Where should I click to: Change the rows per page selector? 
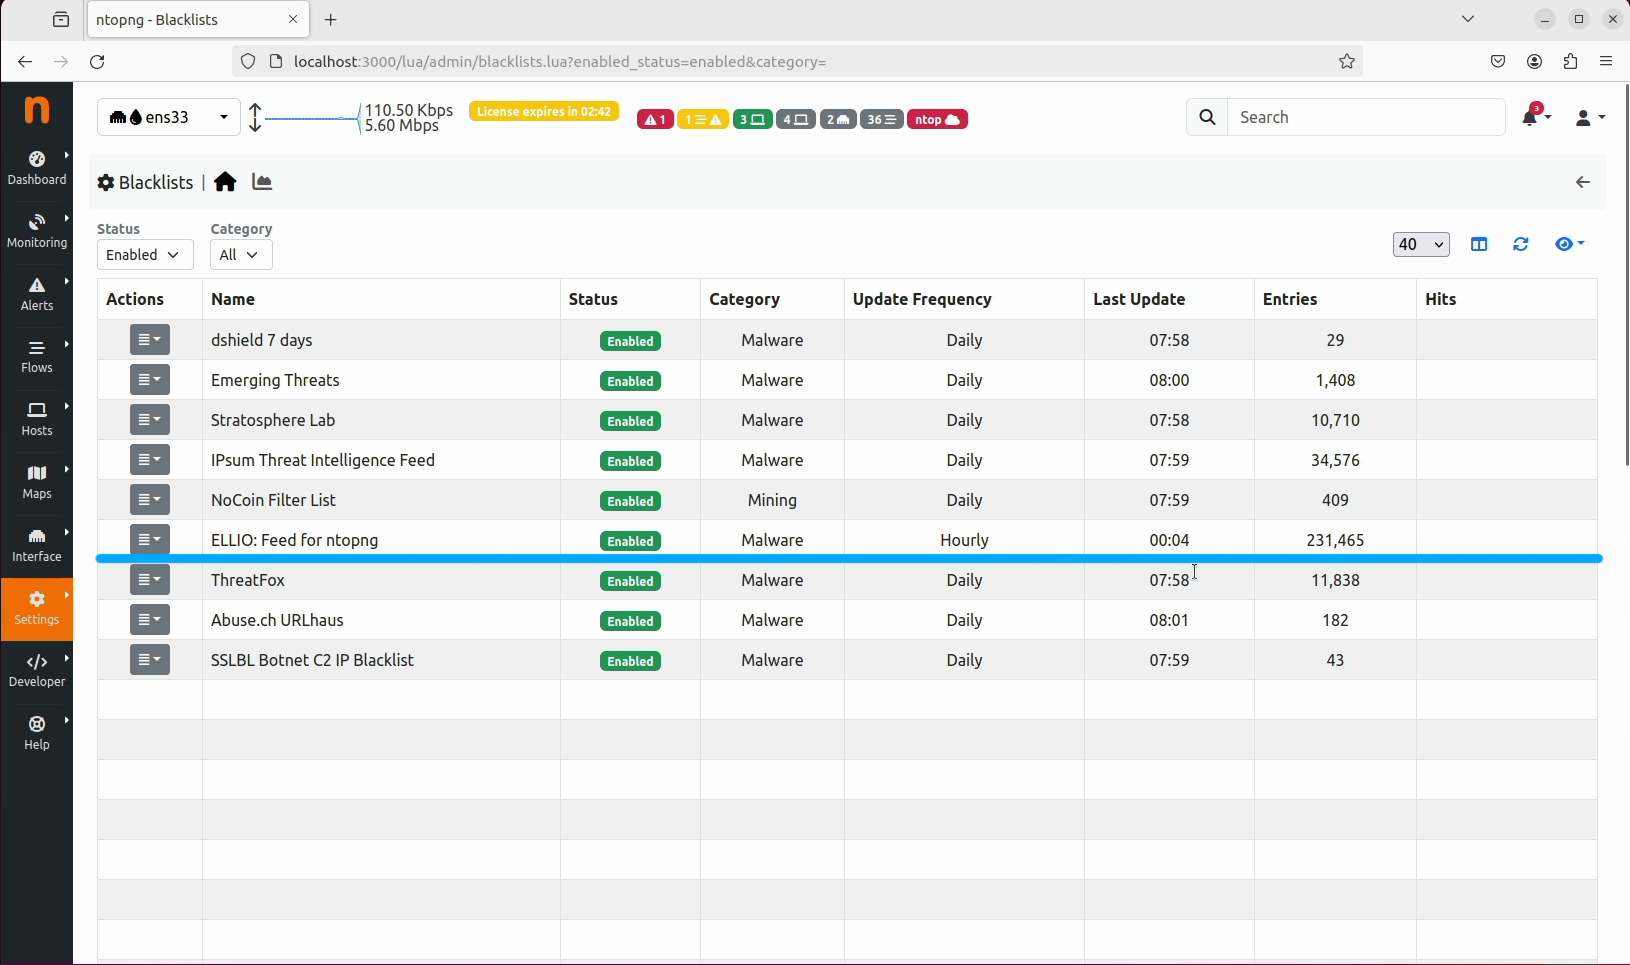tap(1420, 244)
